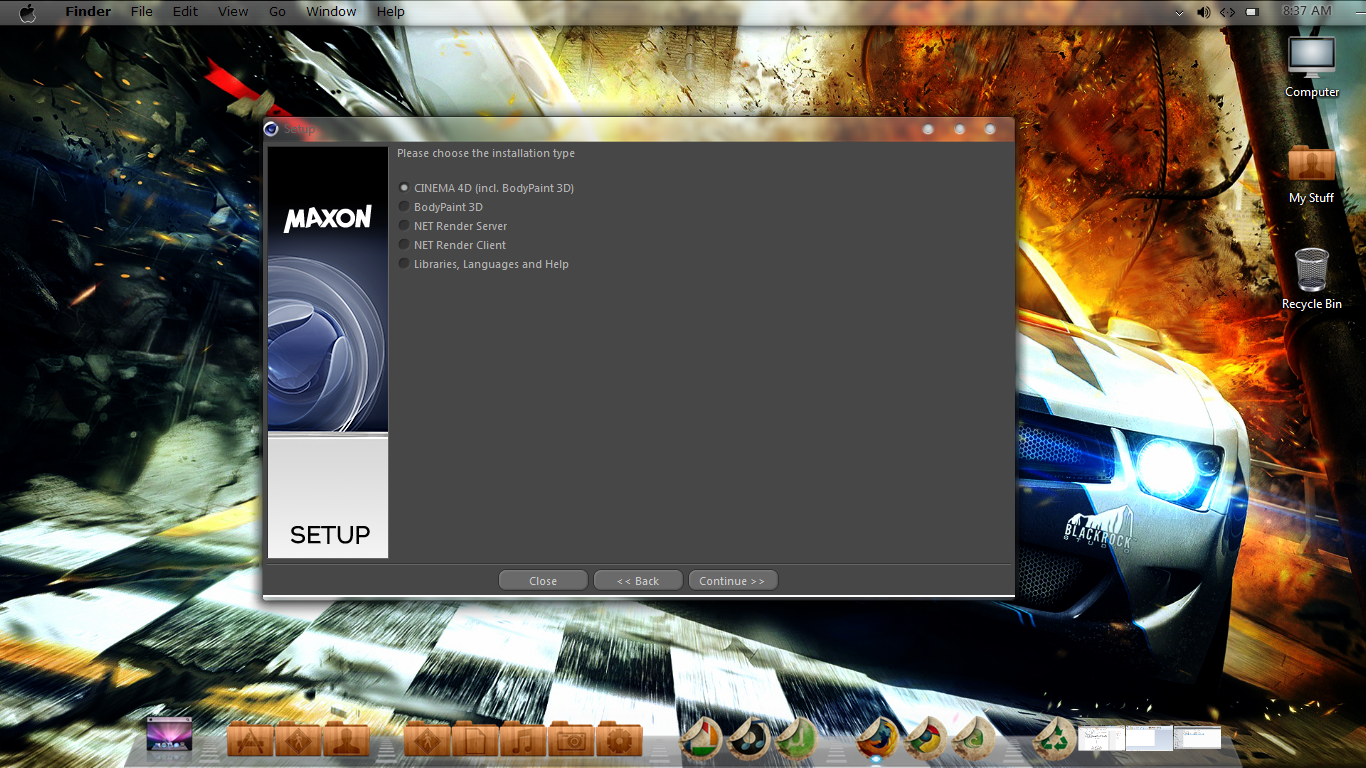Choose the NET Render Client option

(452, 245)
